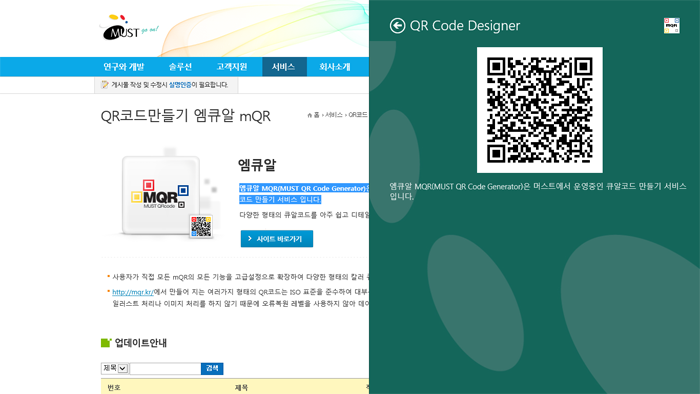Click the search text input field
The width and height of the screenshot is (700, 394).
tap(165, 369)
